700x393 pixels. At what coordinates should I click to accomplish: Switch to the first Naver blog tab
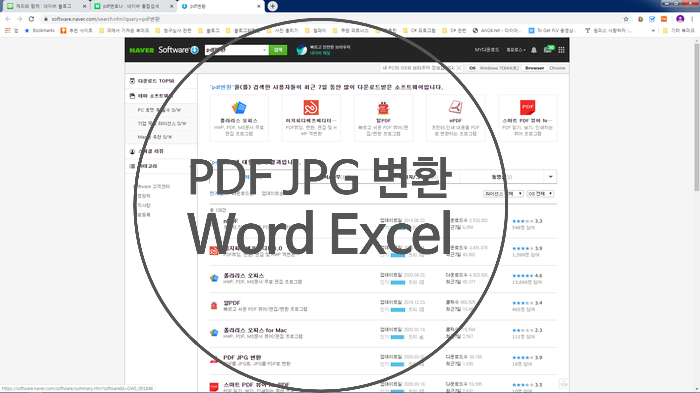(x=45, y=6)
